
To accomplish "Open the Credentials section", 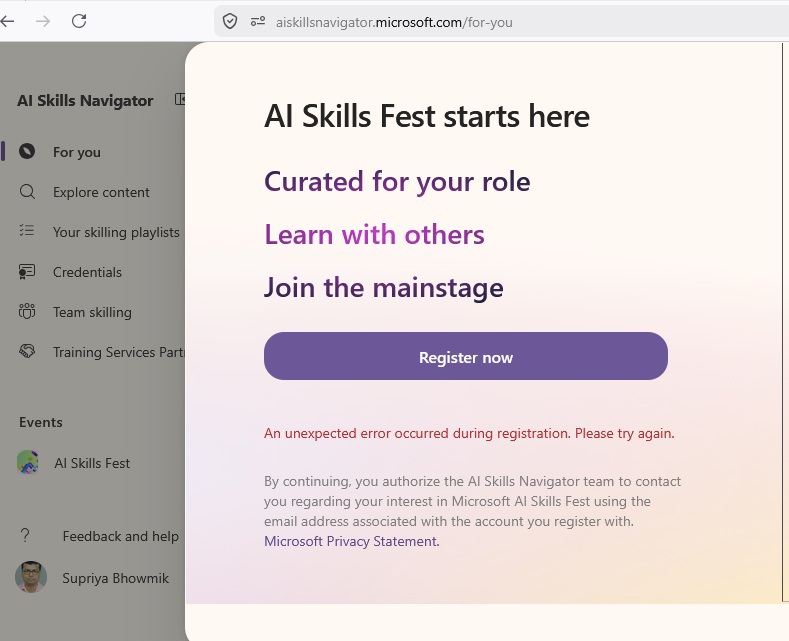I will tap(88, 272).
